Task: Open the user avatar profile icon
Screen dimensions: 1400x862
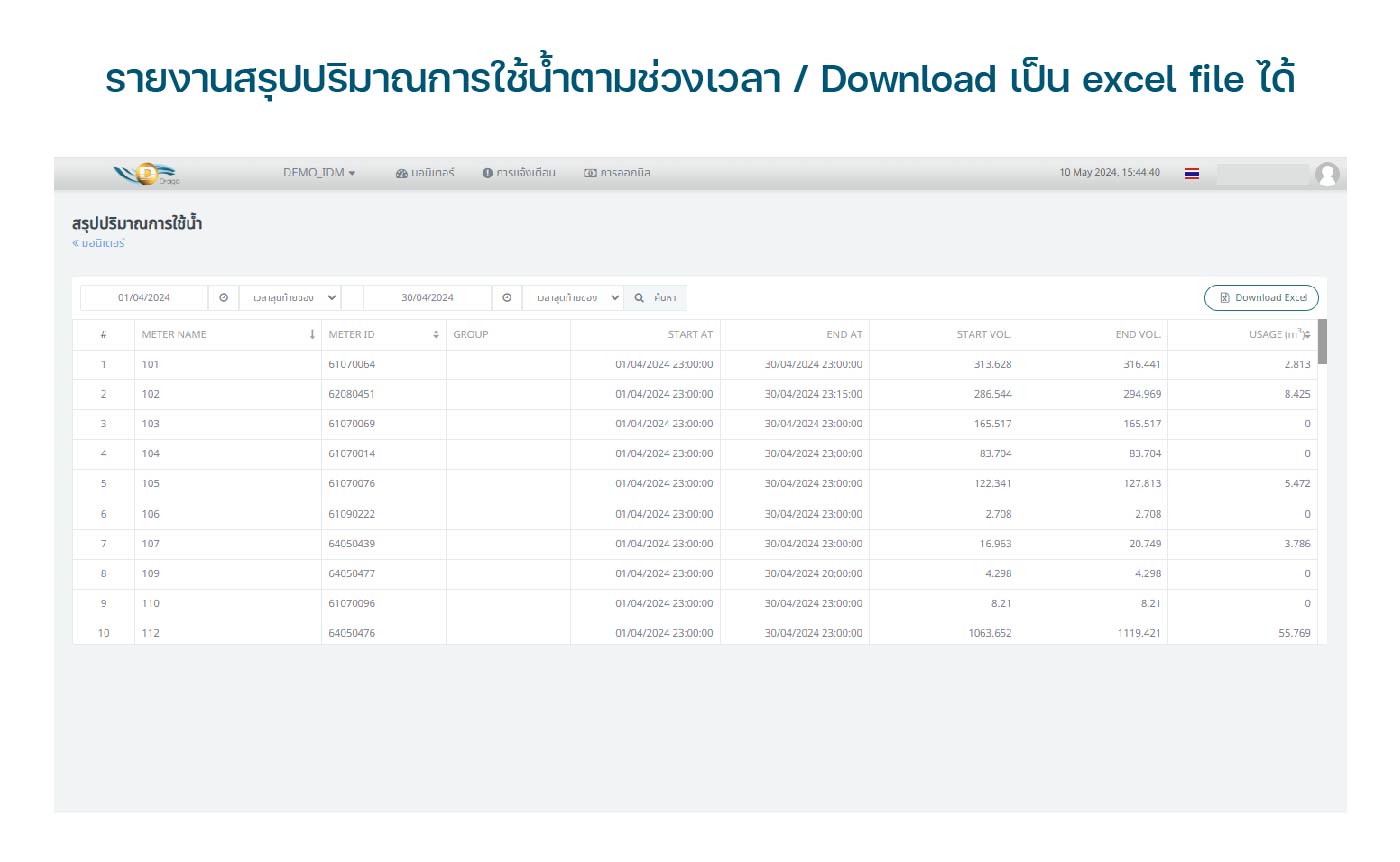Action: pyautogui.click(x=1327, y=174)
